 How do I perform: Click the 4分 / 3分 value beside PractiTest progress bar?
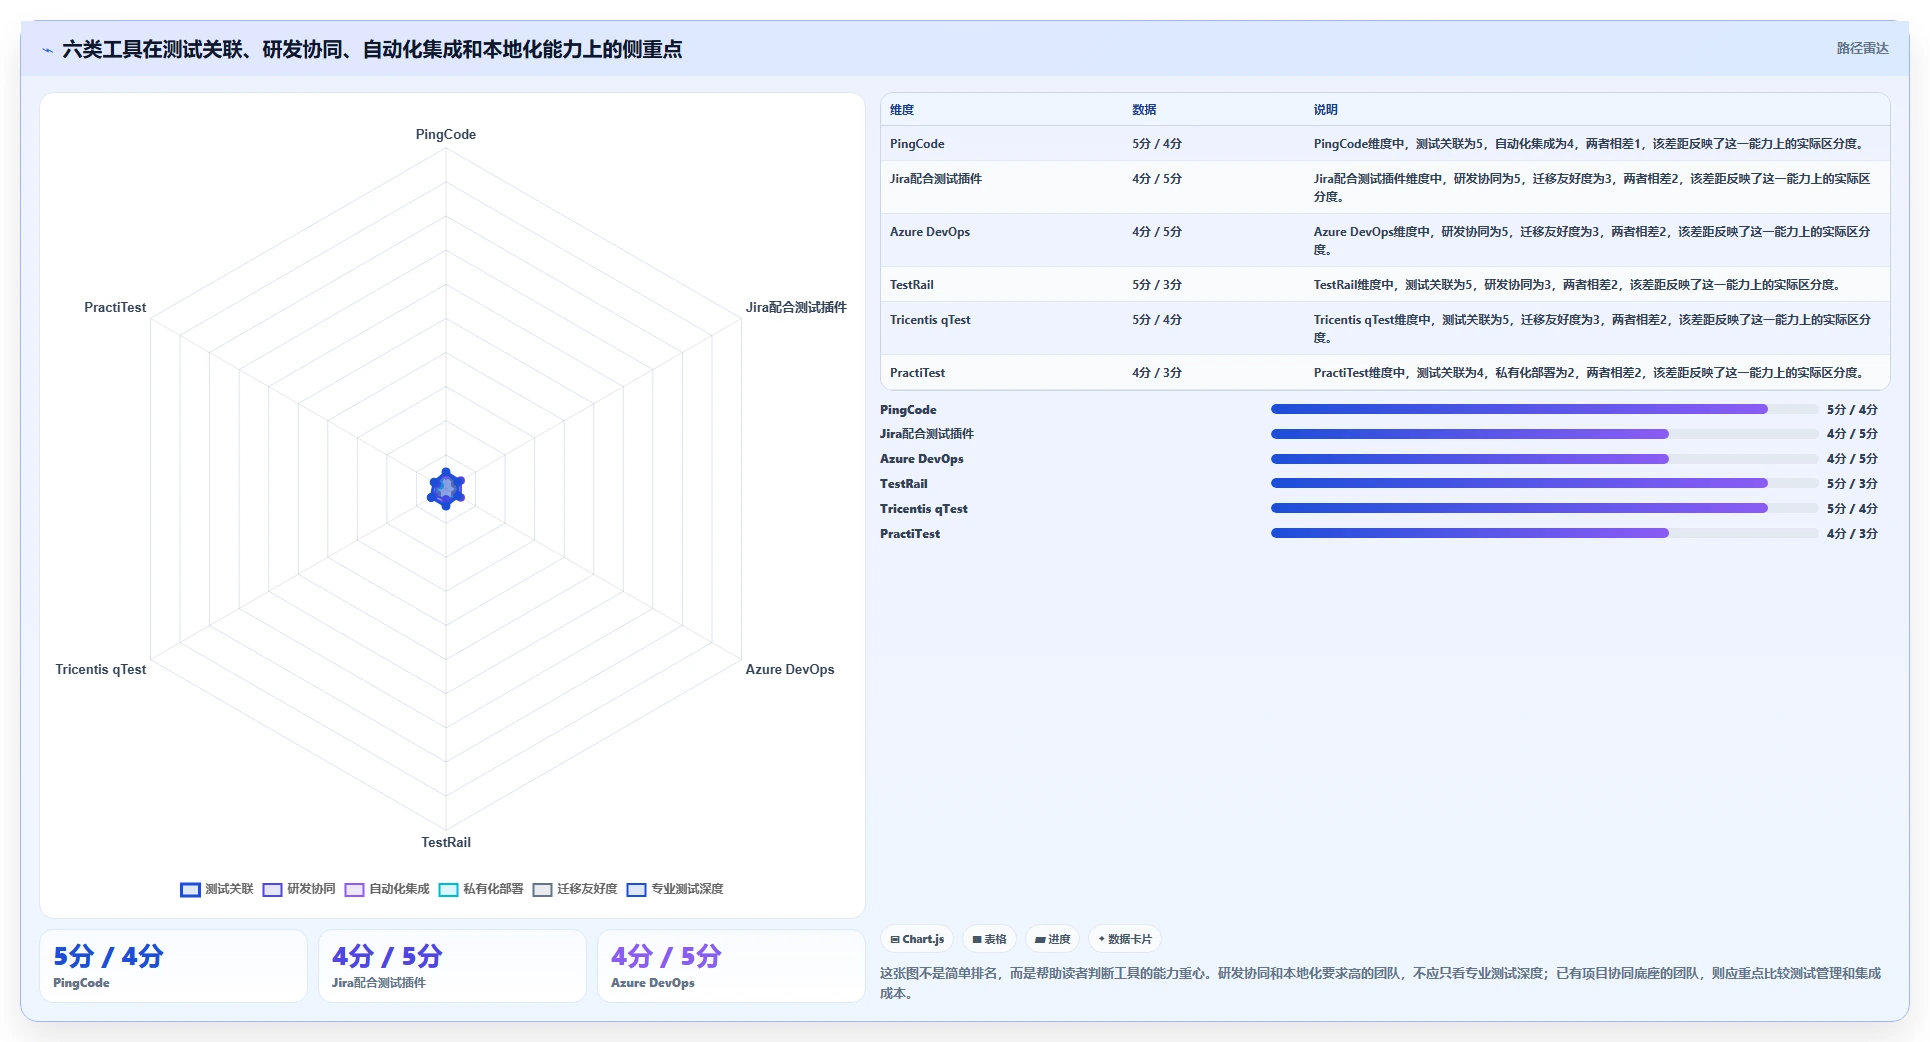point(1852,534)
